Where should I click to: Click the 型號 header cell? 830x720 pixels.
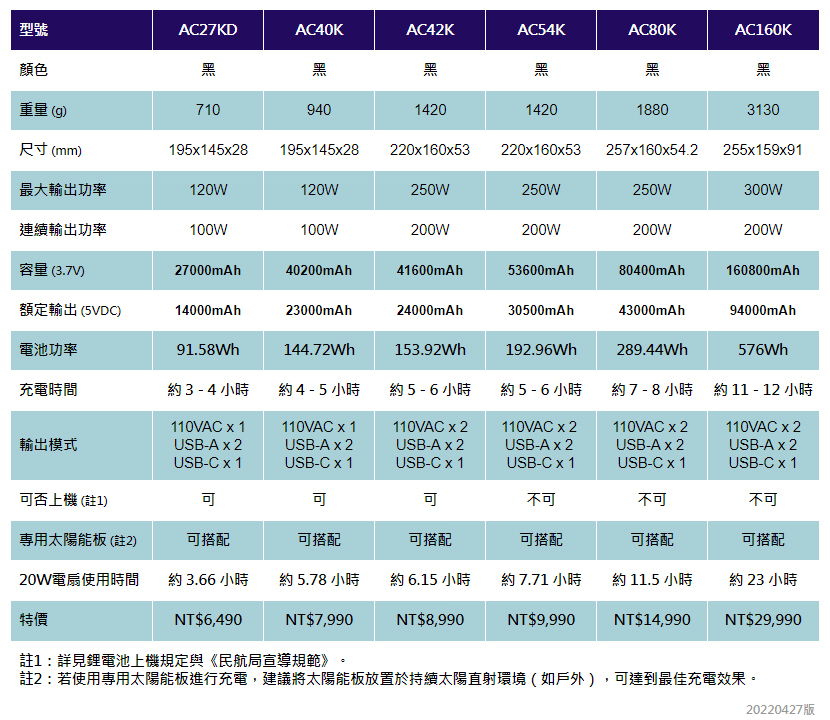[82, 30]
